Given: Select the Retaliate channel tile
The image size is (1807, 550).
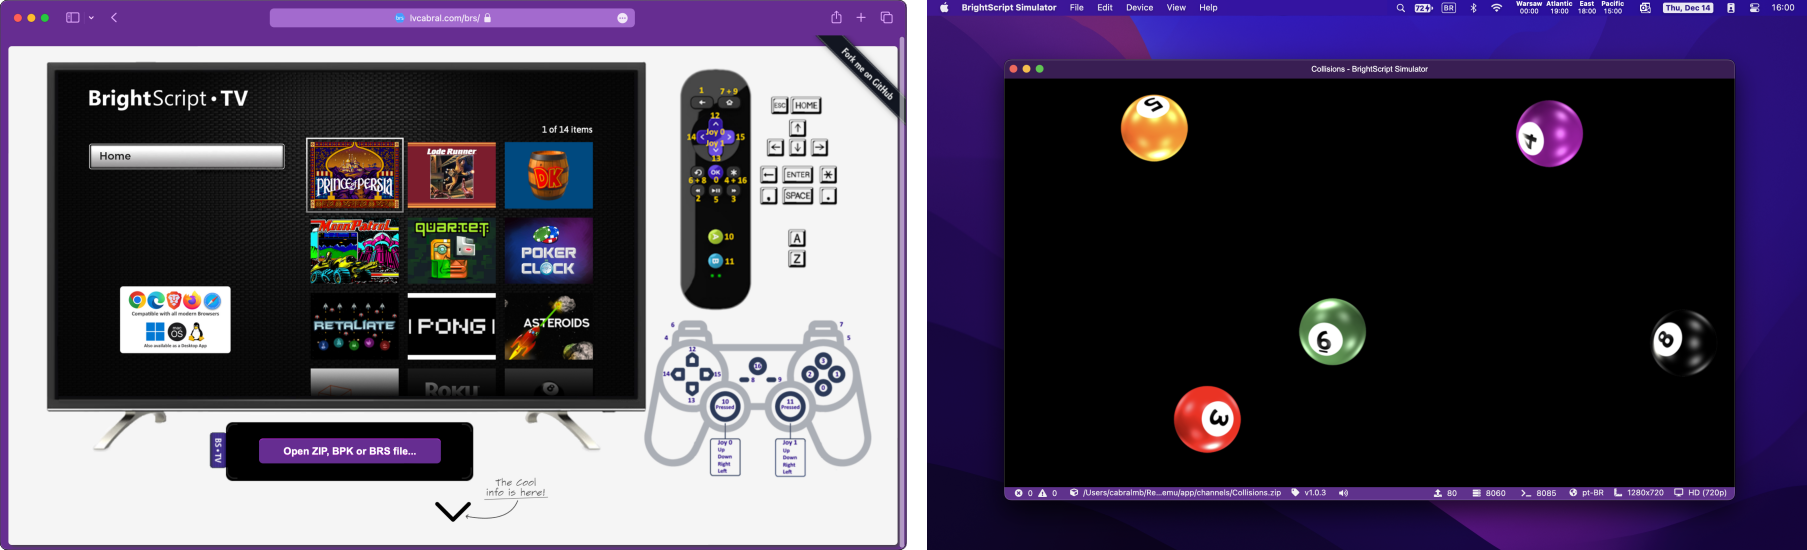Looking at the screenshot, I should [355, 326].
